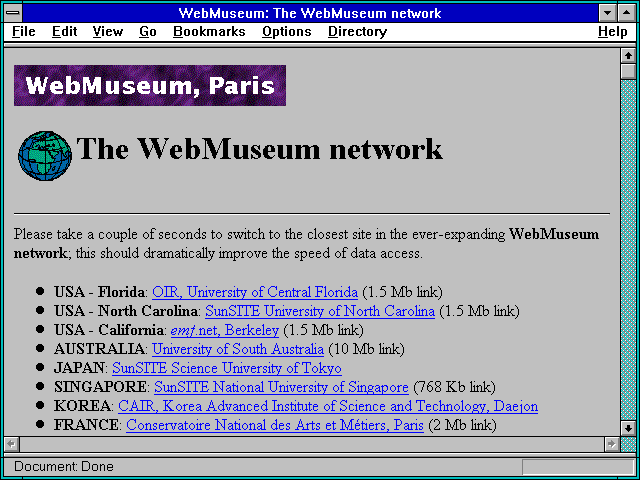Click the vertical scrollbar up arrow
The width and height of the screenshot is (640, 480).
click(x=628, y=56)
